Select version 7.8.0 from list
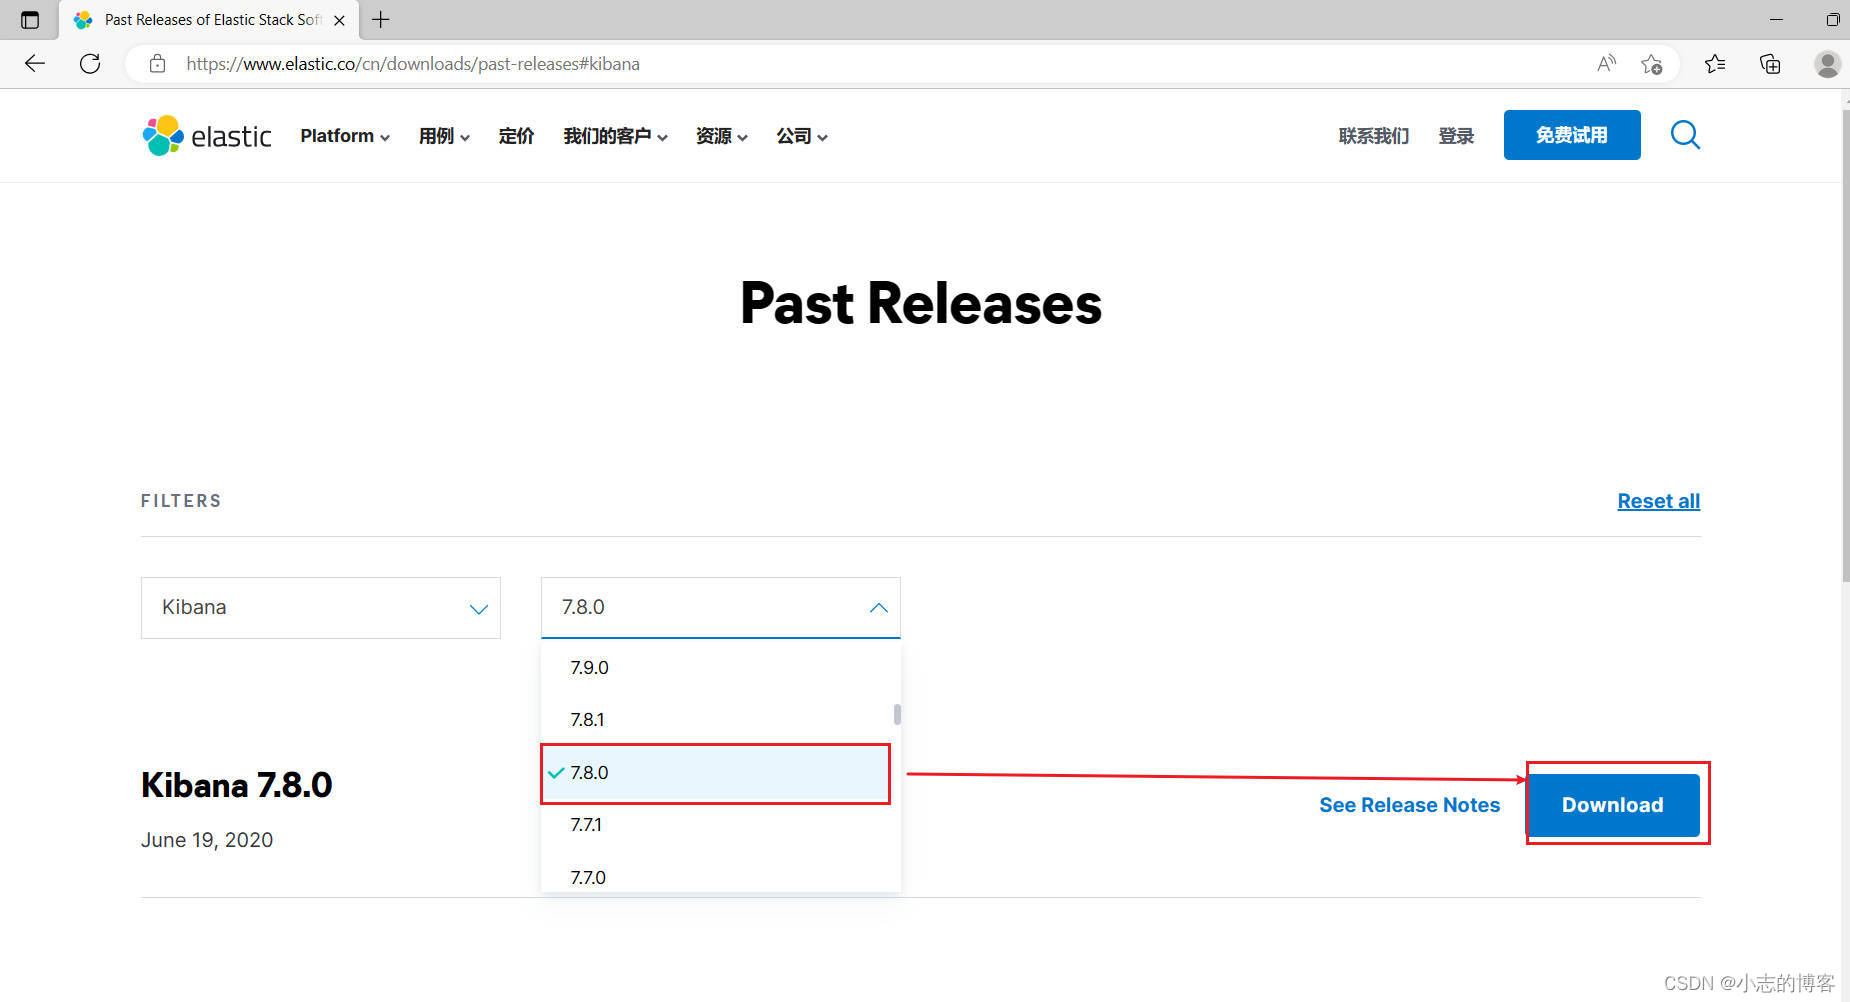1850x1002 pixels. 718,773
